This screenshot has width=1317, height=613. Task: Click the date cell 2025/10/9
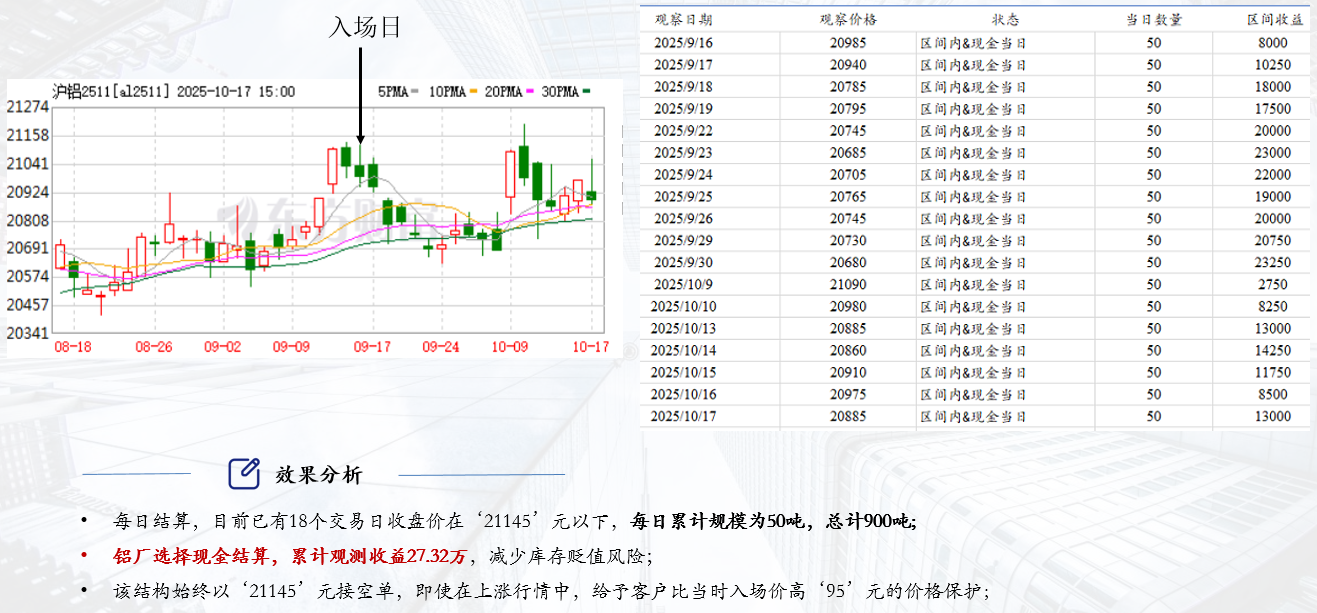[684, 285]
